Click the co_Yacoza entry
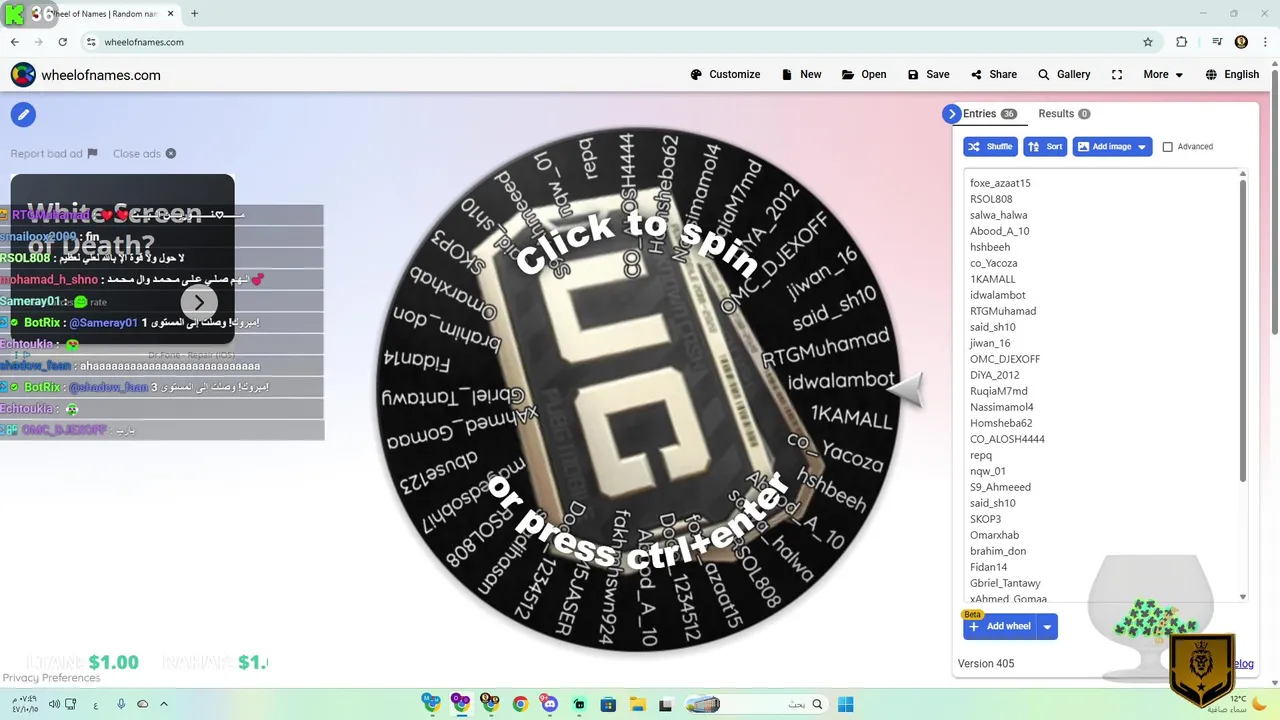The height and width of the screenshot is (720, 1280). tap(993, 263)
